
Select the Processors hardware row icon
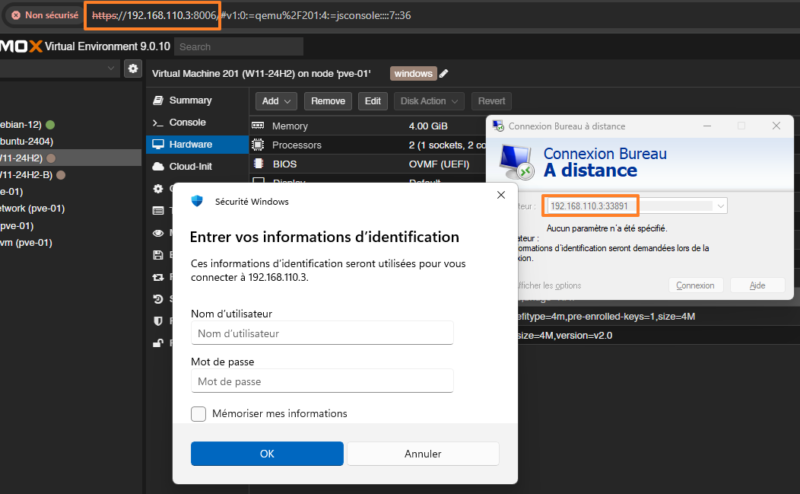point(258,145)
